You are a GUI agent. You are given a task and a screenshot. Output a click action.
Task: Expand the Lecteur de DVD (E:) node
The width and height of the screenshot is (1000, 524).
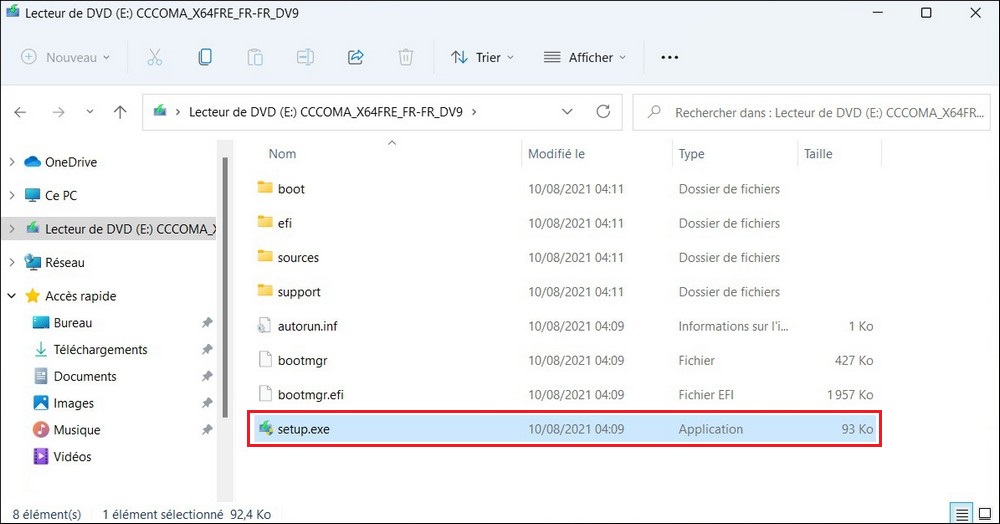(x=12, y=229)
